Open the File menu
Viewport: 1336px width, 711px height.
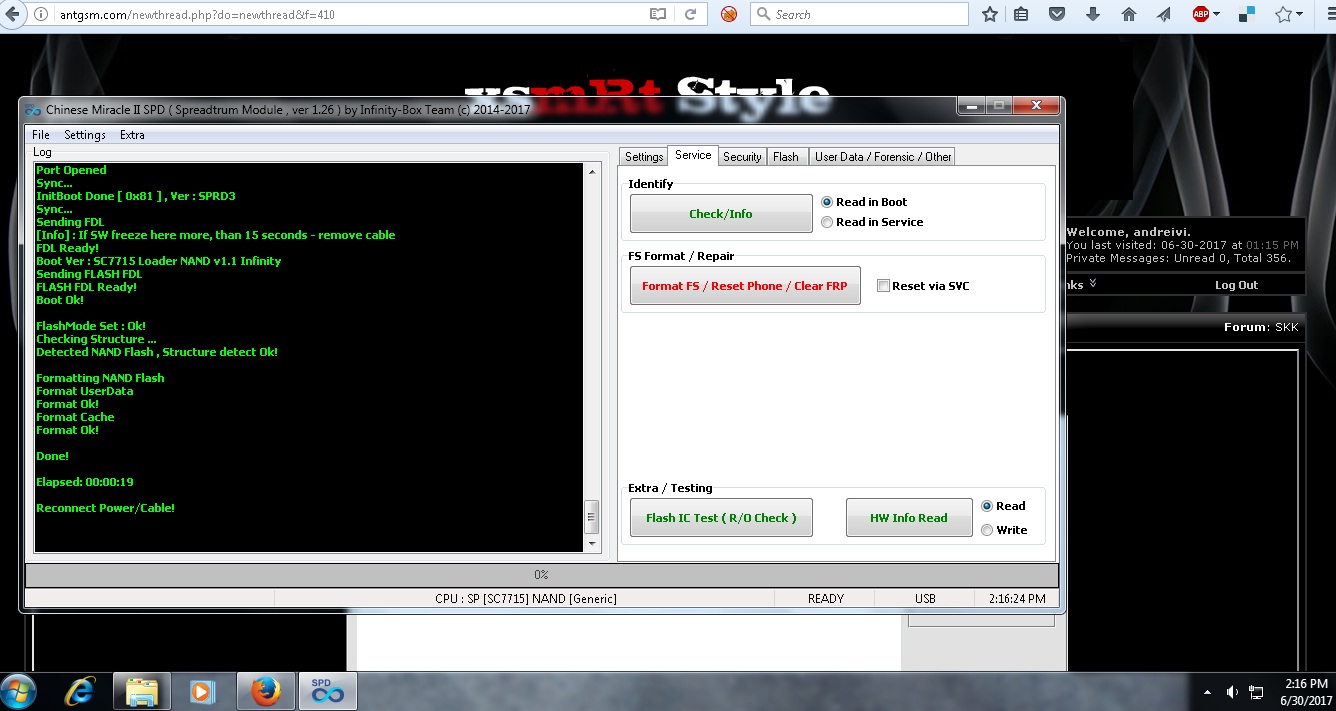click(41, 135)
